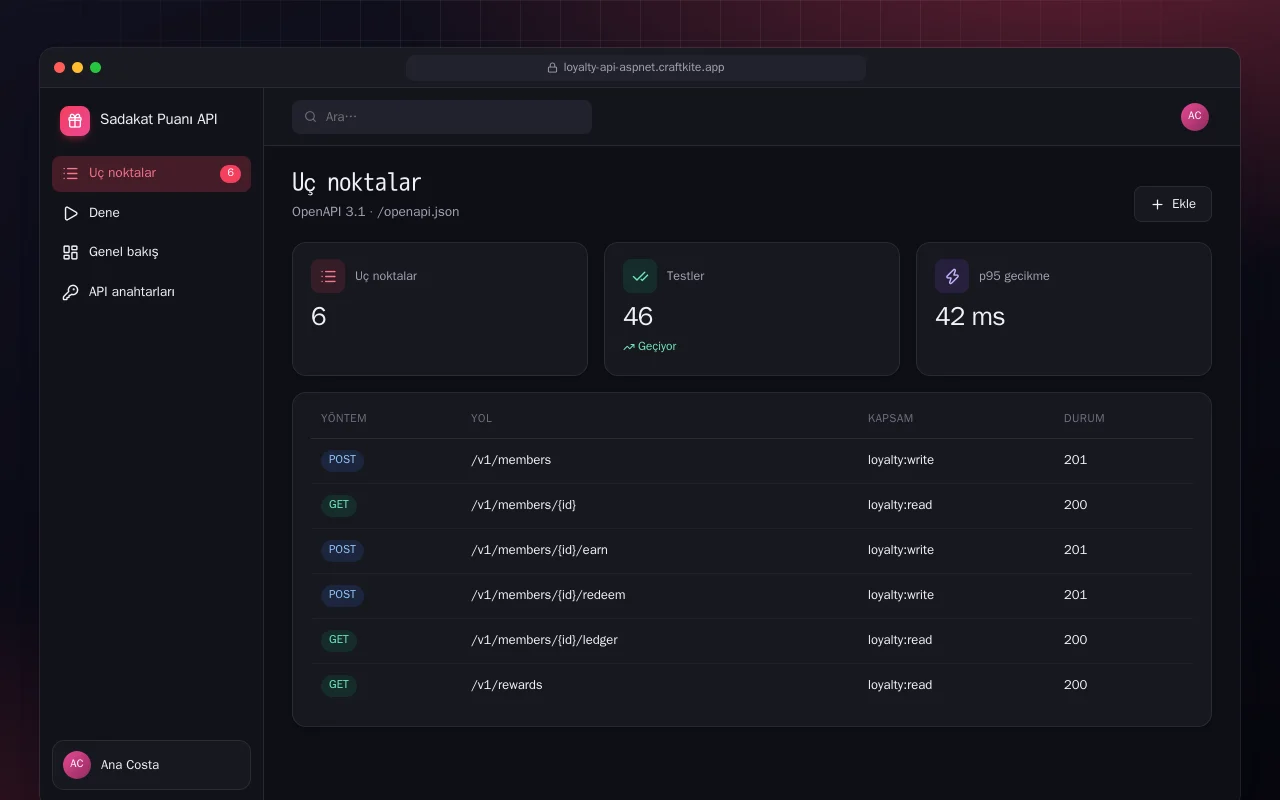Click the gift logo icon beside Sadakat Puanı API
Screen dimensions: 1280x800
pyautogui.click(x=75, y=121)
